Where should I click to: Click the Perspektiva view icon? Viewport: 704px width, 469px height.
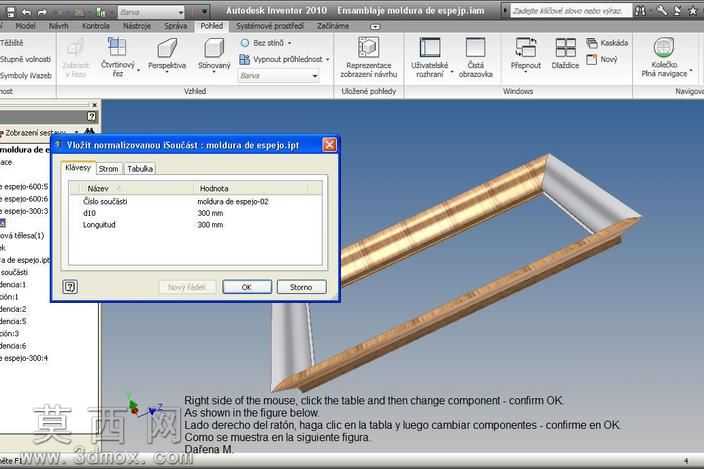click(167, 48)
